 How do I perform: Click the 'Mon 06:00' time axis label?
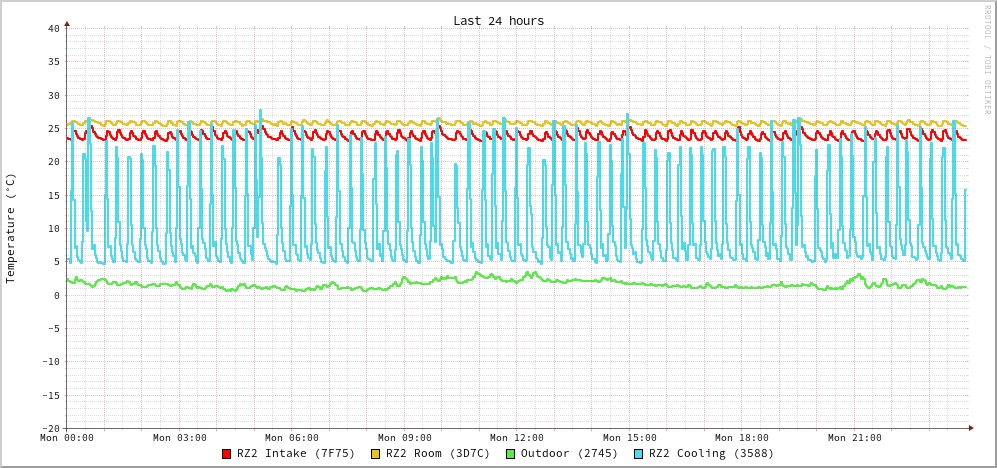pos(292,437)
